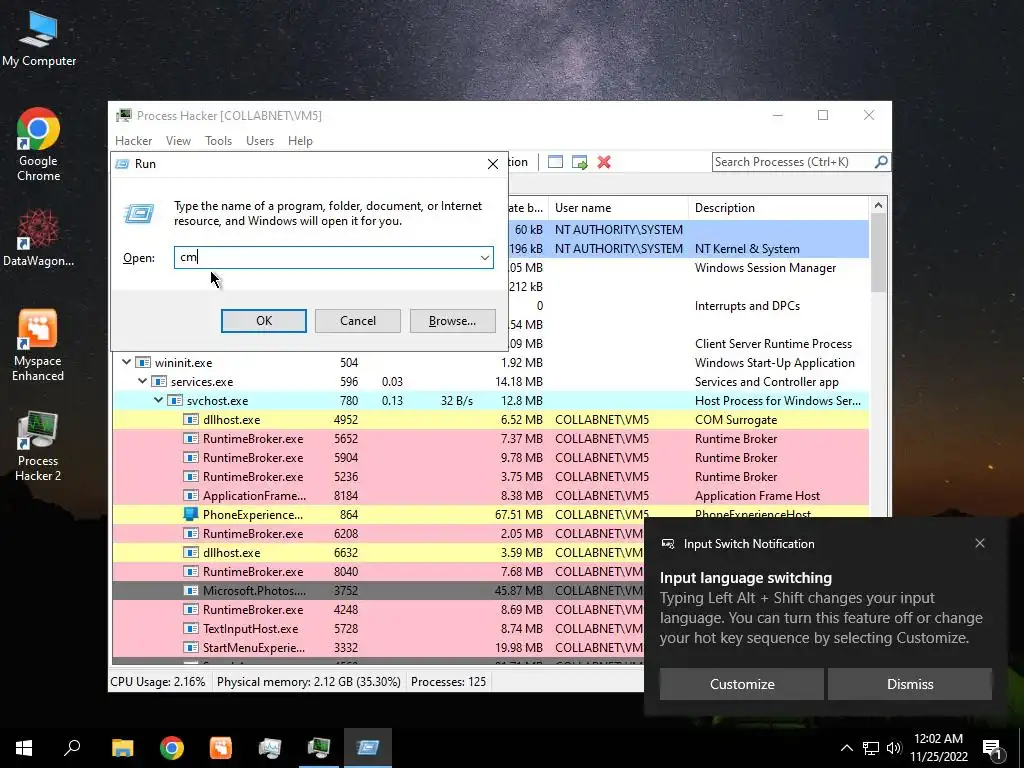The height and width of the screenshot is (768, 1024).
Task: Click the CPU Usage status bar entry
Action: [x=157, y=682]
